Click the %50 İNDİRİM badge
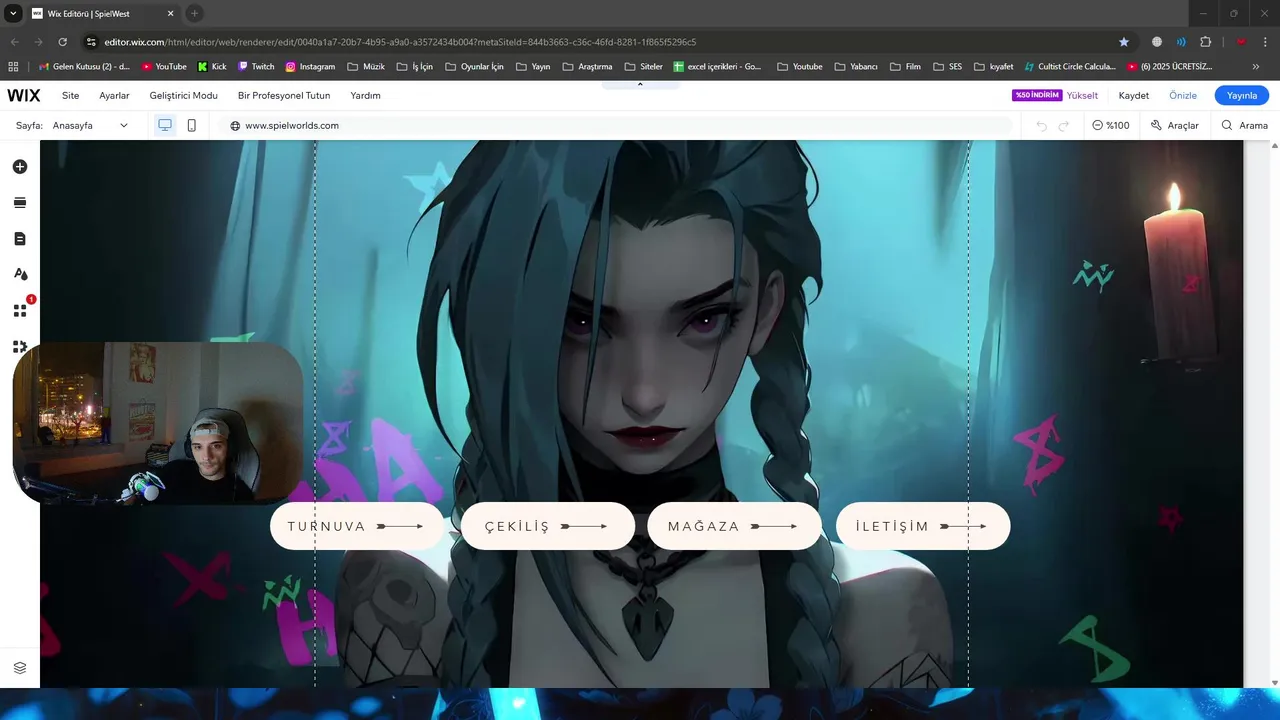Image resolution: width=1280 pixels, height=720 pixels. click(x=1037, y=95)
